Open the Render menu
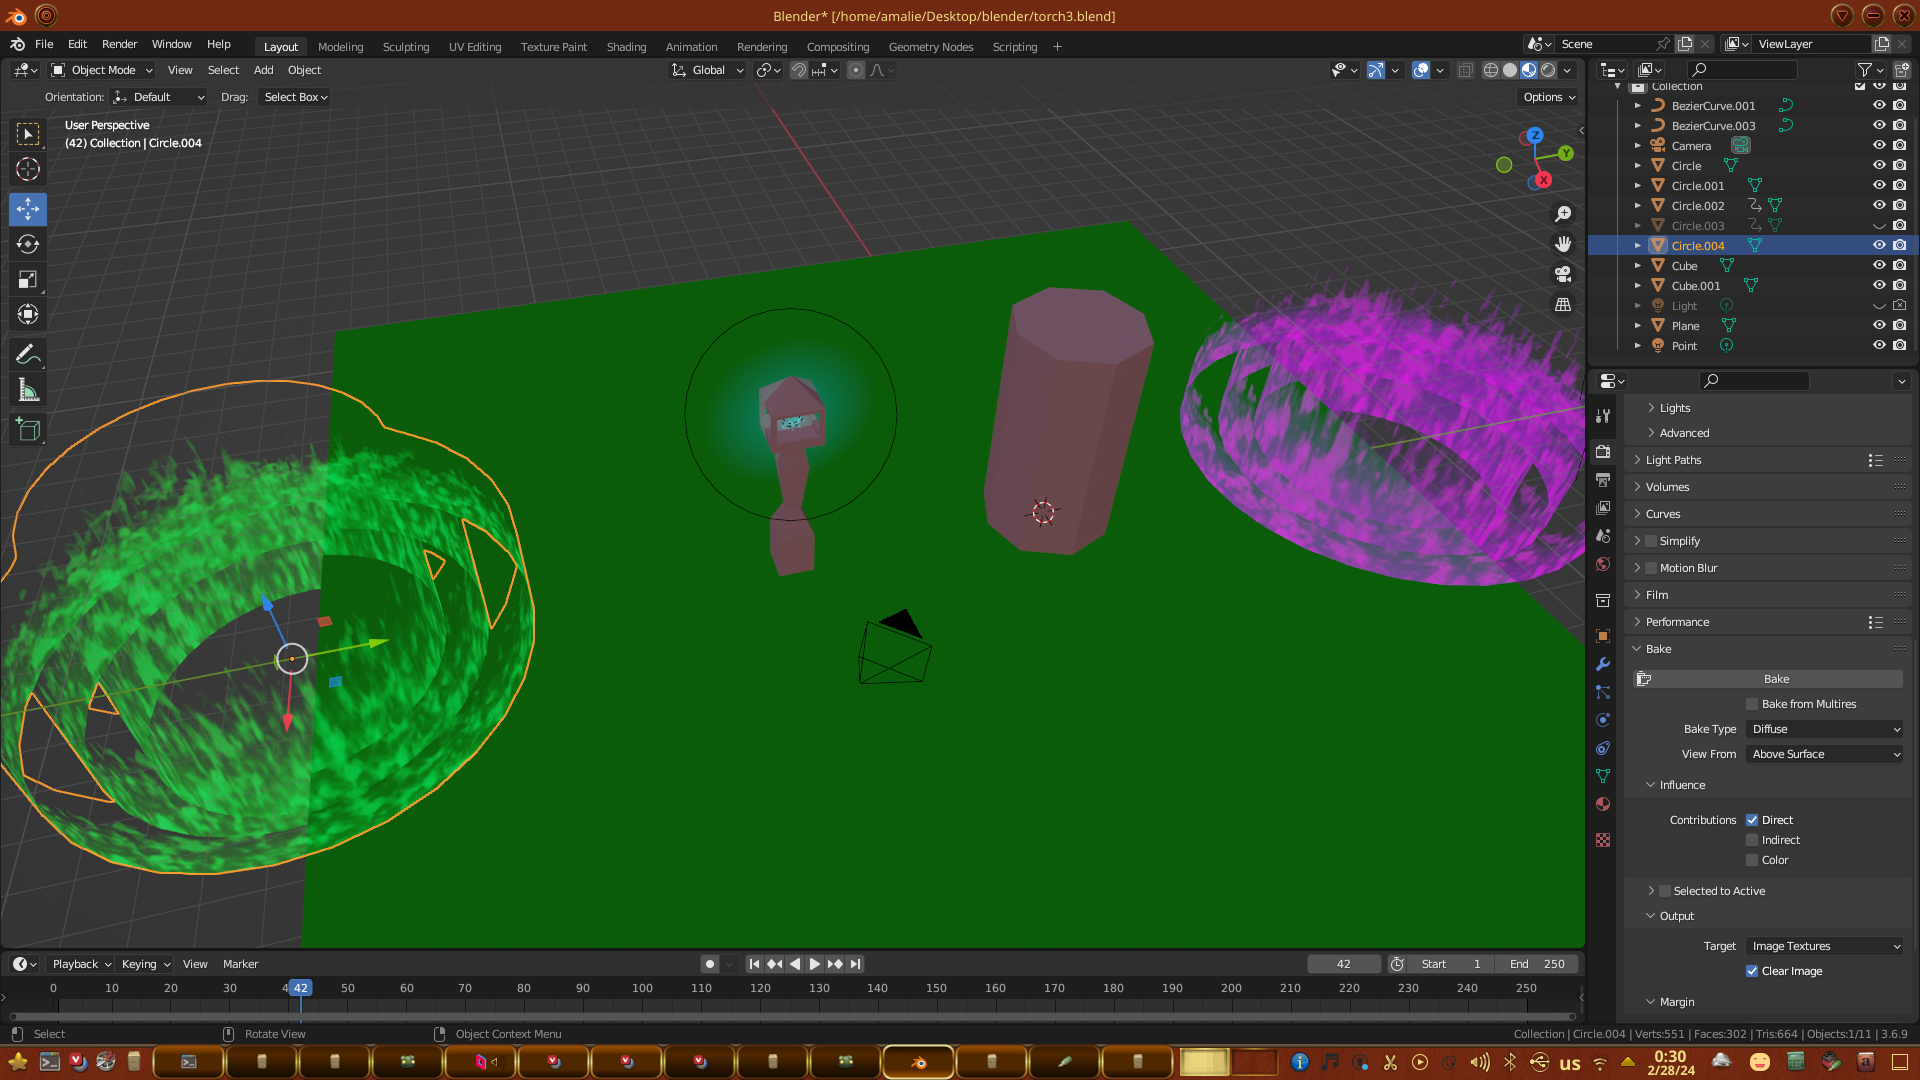Screen dimensions: 1920x1080 [x=119, y=44]
